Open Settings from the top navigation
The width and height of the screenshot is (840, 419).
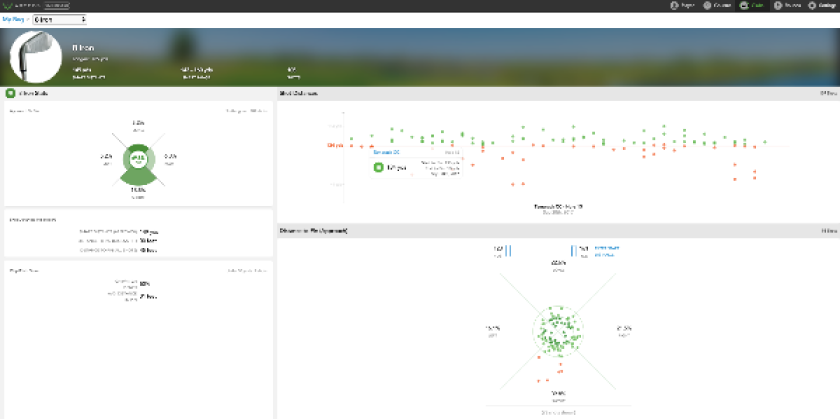point(822,5)
